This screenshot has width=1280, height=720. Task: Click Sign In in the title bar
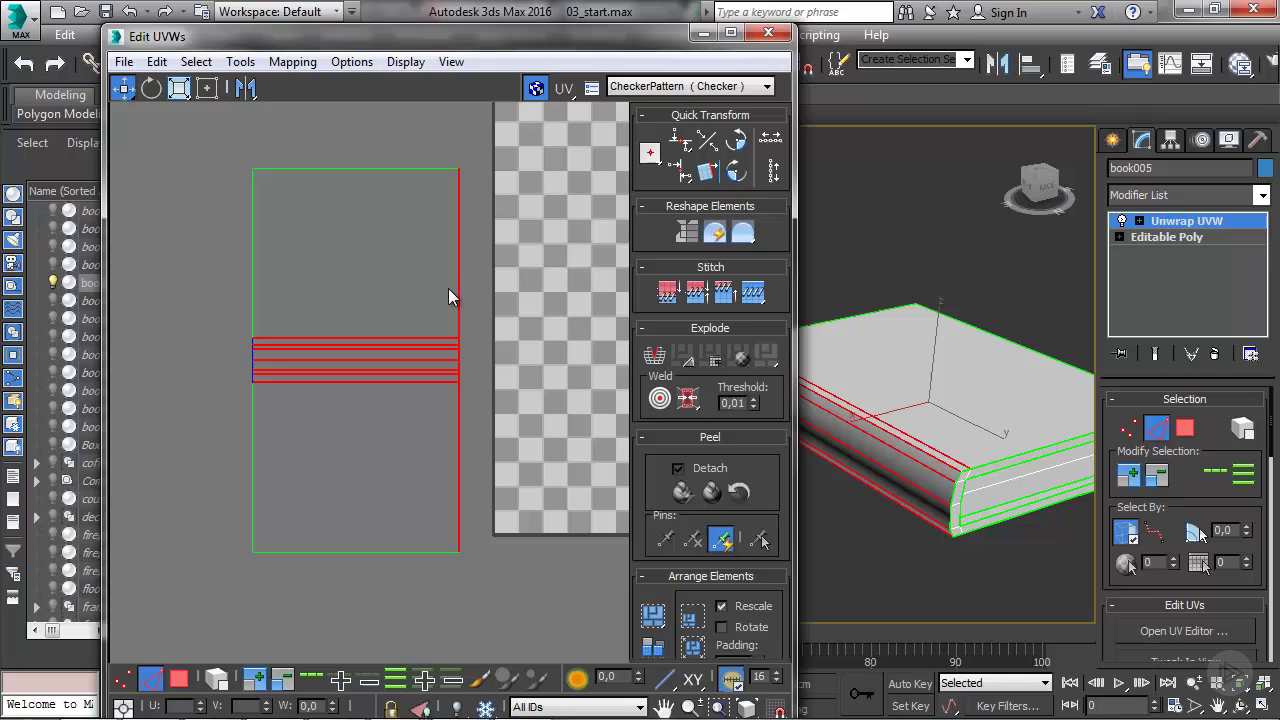click(x=1008, y=13)
